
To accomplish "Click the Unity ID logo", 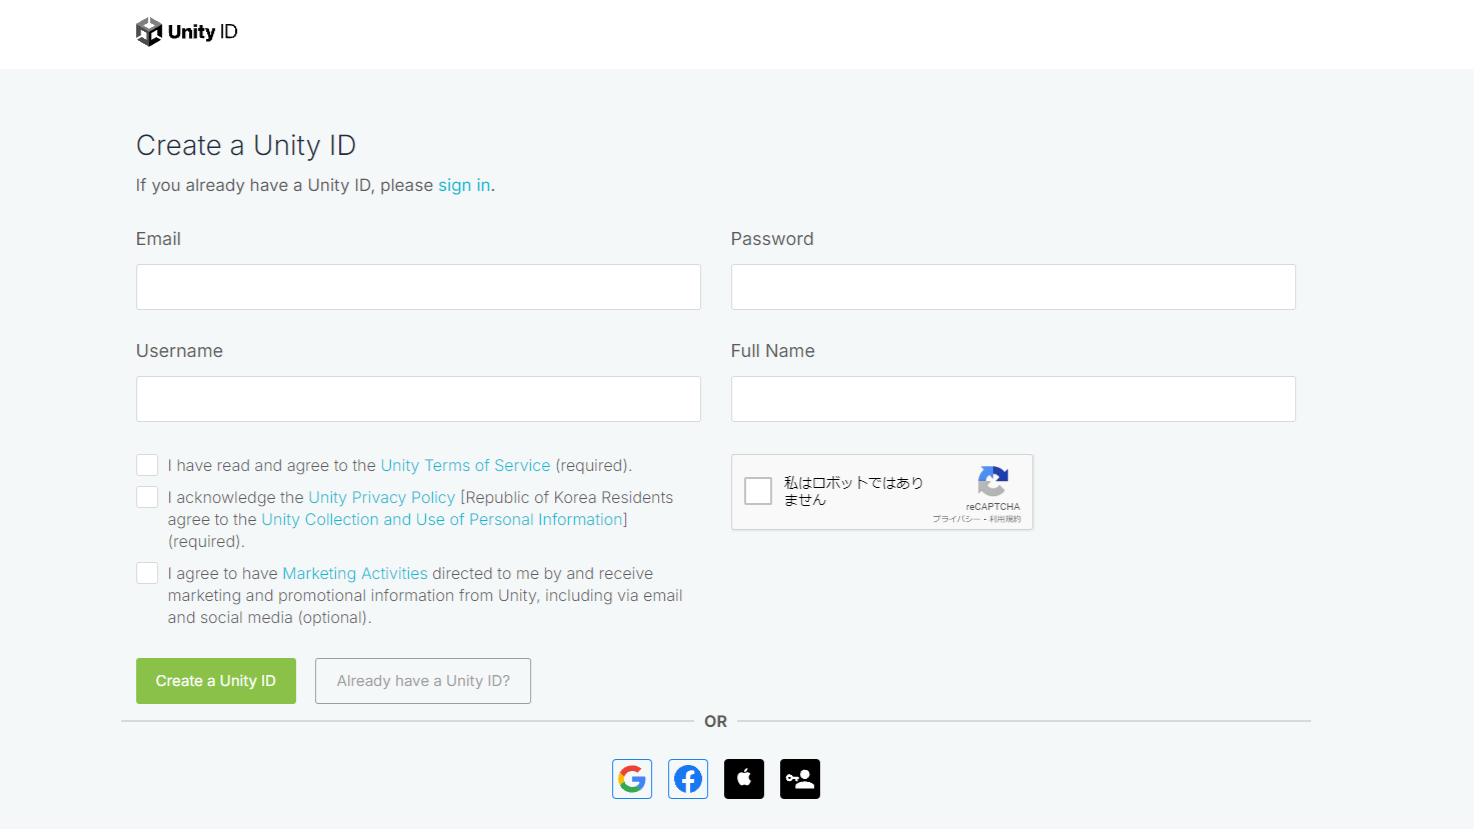I will 187,32.
